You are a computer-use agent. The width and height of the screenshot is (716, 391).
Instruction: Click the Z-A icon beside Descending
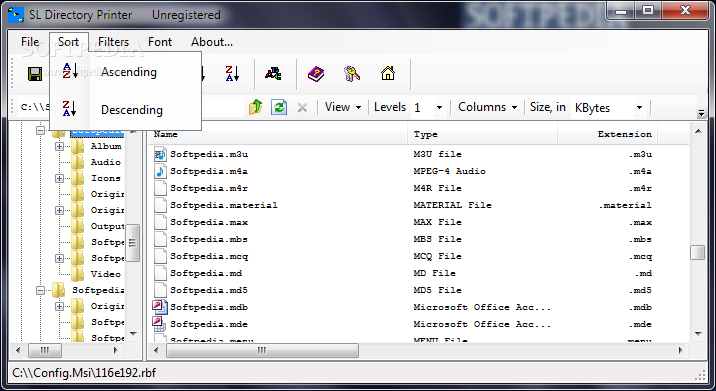coord(69,109)
